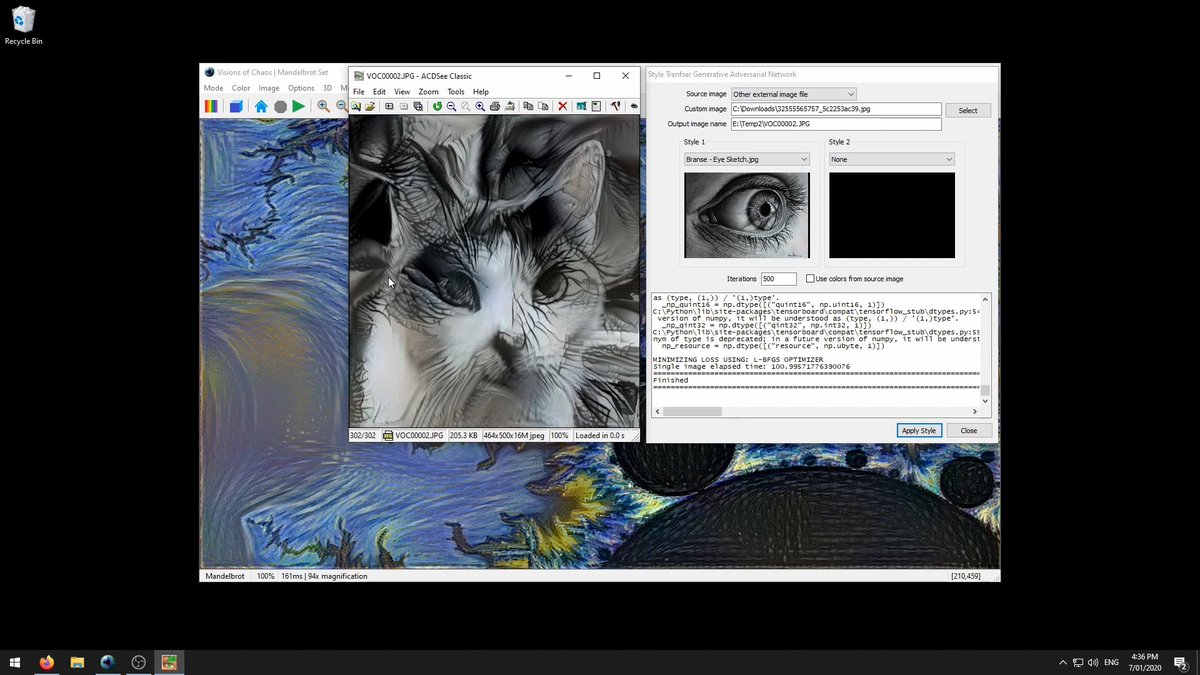Click the Close button in Style Transfer dialog
This screenshot has width=1200, height=675.
tap(969, 430)
